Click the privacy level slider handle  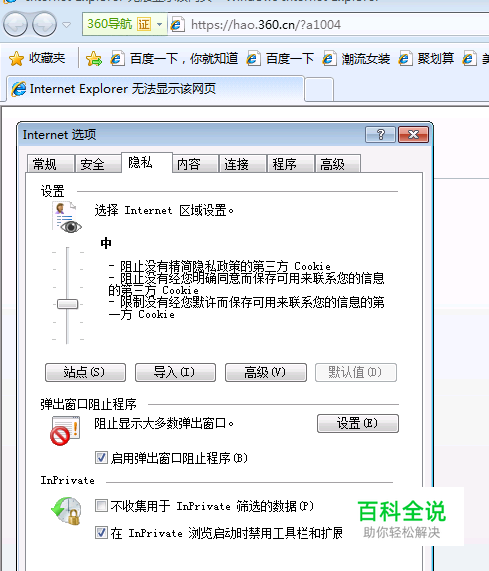pyautogui.click(x=68, y=304)
